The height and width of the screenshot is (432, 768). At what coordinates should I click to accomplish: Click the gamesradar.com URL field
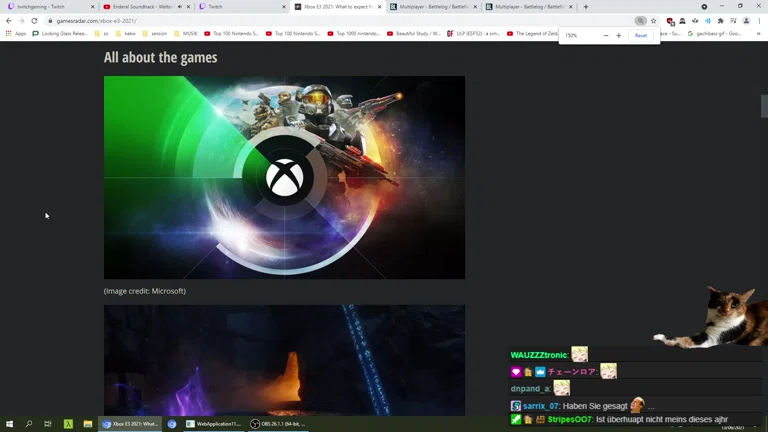tap(96, 21)
